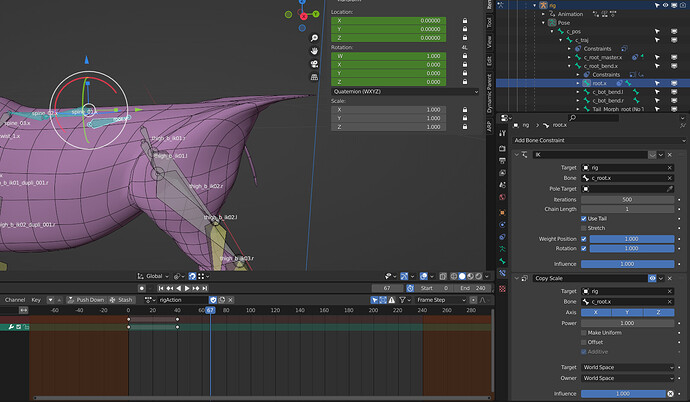Toggle fake user shield for rigAction

click(213, 300)
